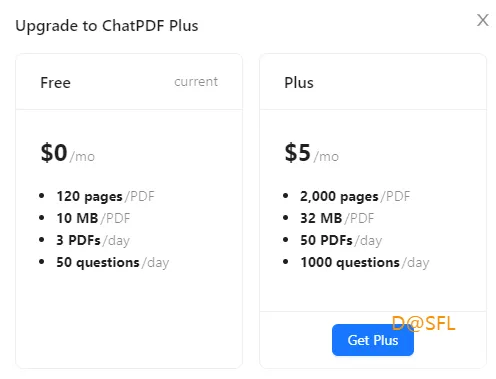Click the 10 MB /PDF item

point(93,218)
